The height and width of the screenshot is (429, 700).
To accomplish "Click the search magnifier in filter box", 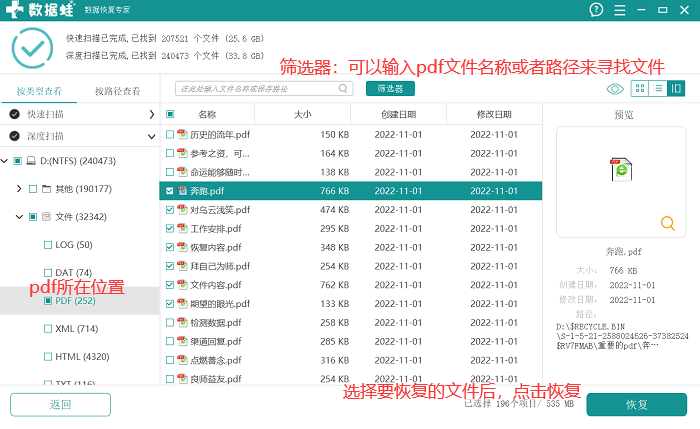I will 343,88.
